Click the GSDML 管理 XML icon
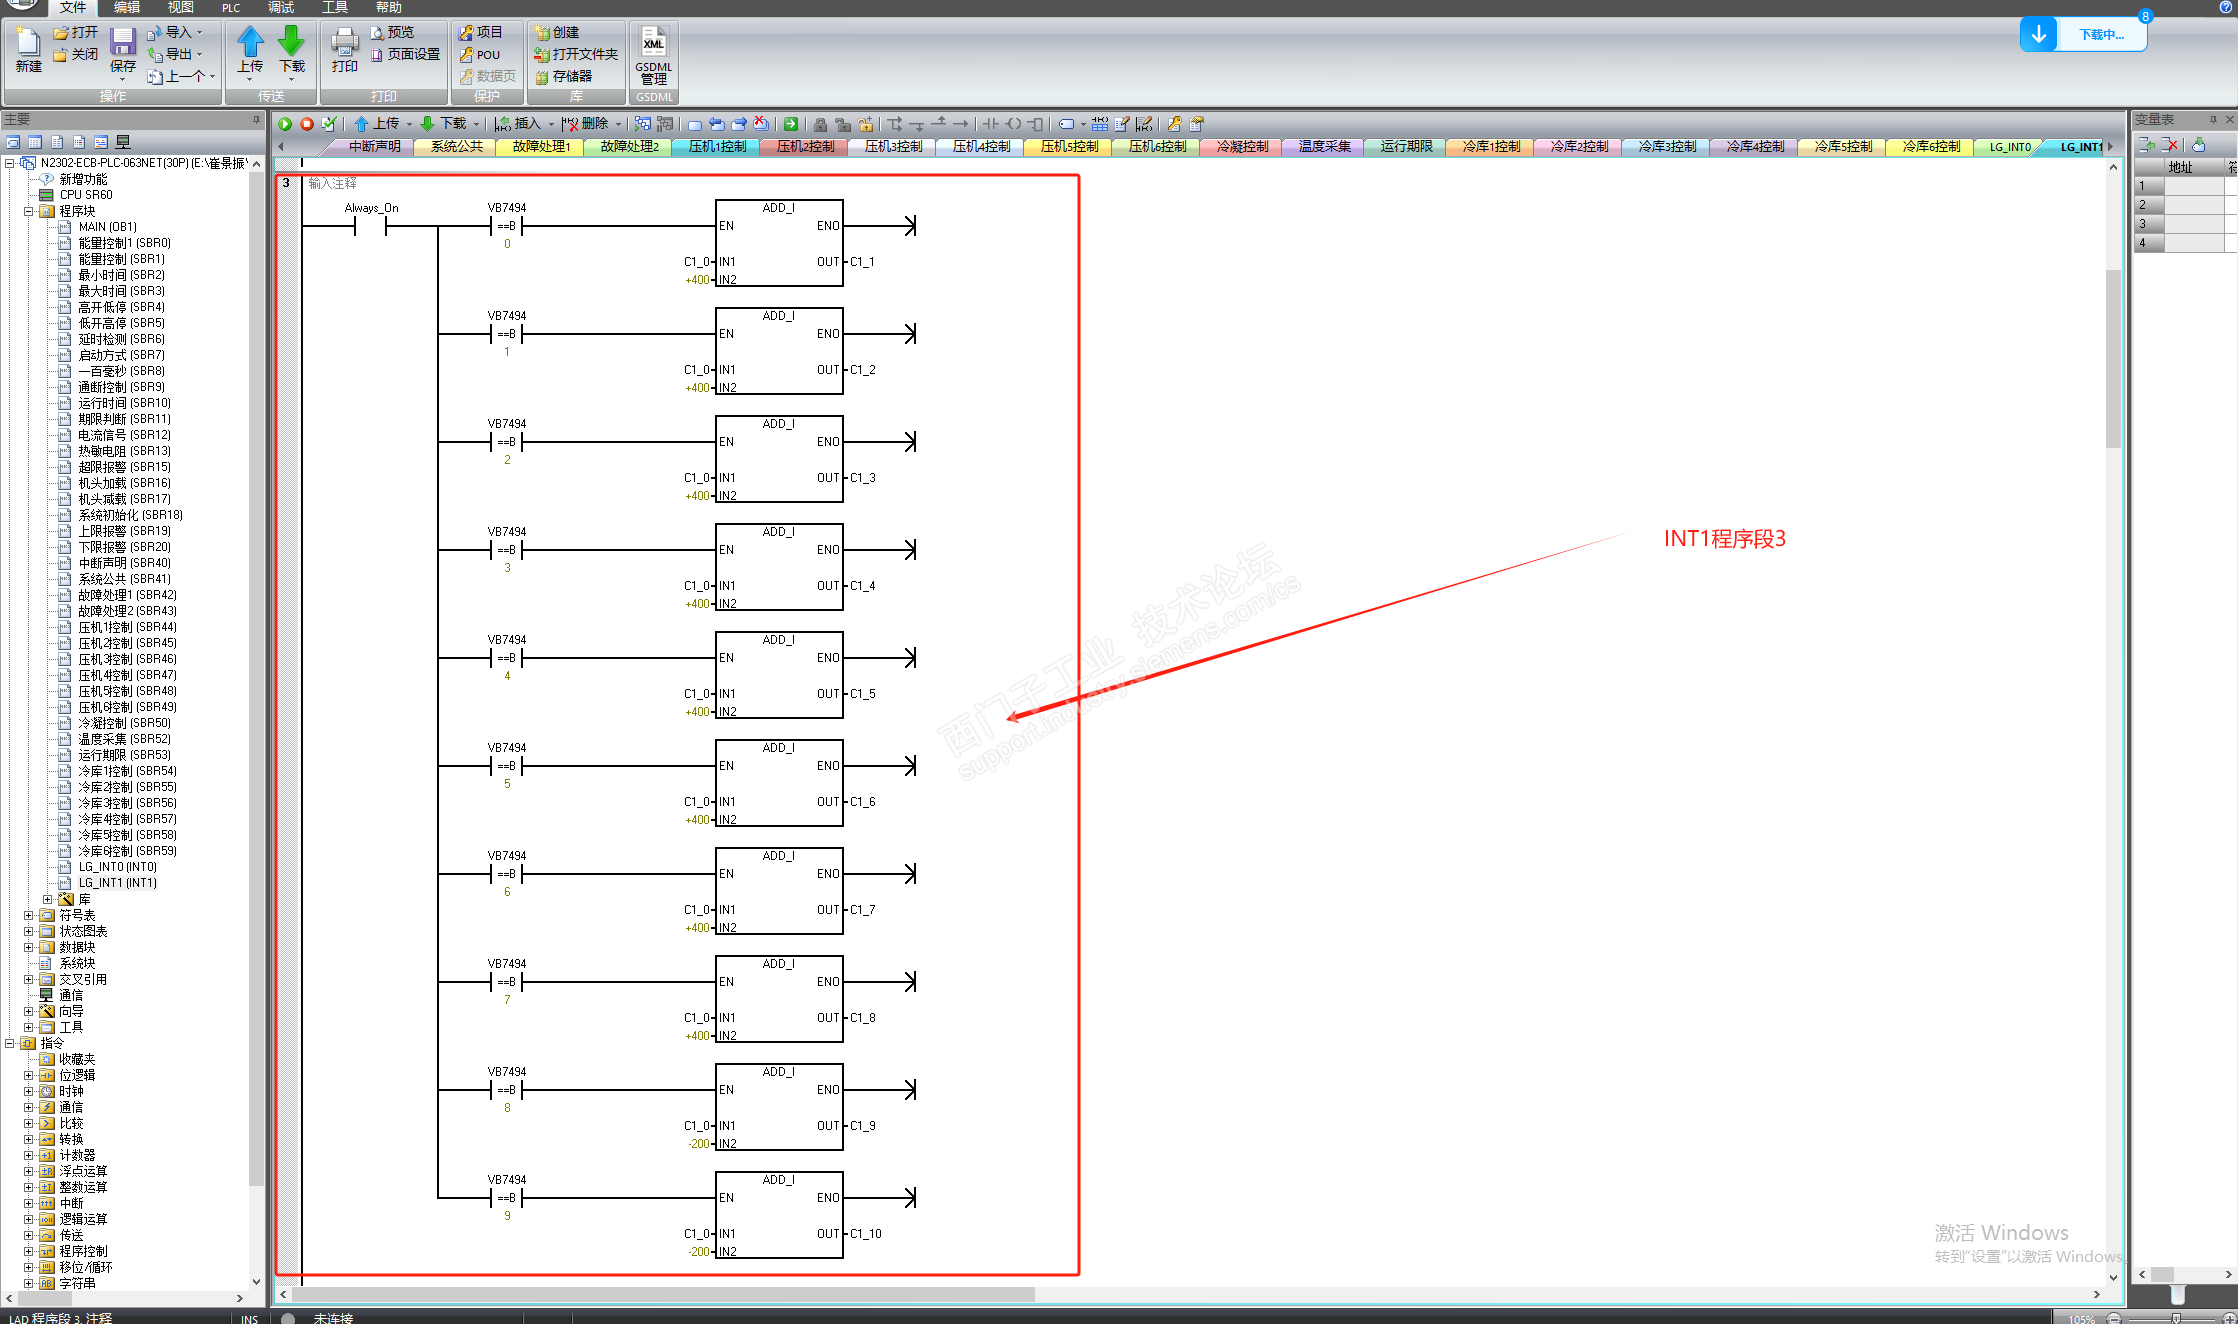 click(653, 44)
